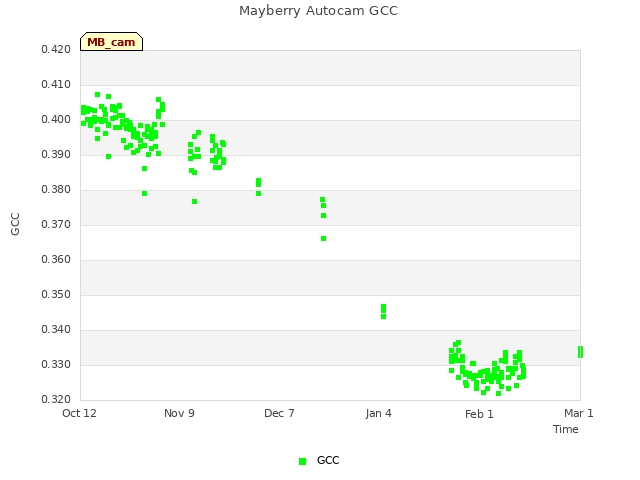This screenshot has height=480, width=640.
Task: Click the Dec 7 axis label
Action: pos(279,413)
